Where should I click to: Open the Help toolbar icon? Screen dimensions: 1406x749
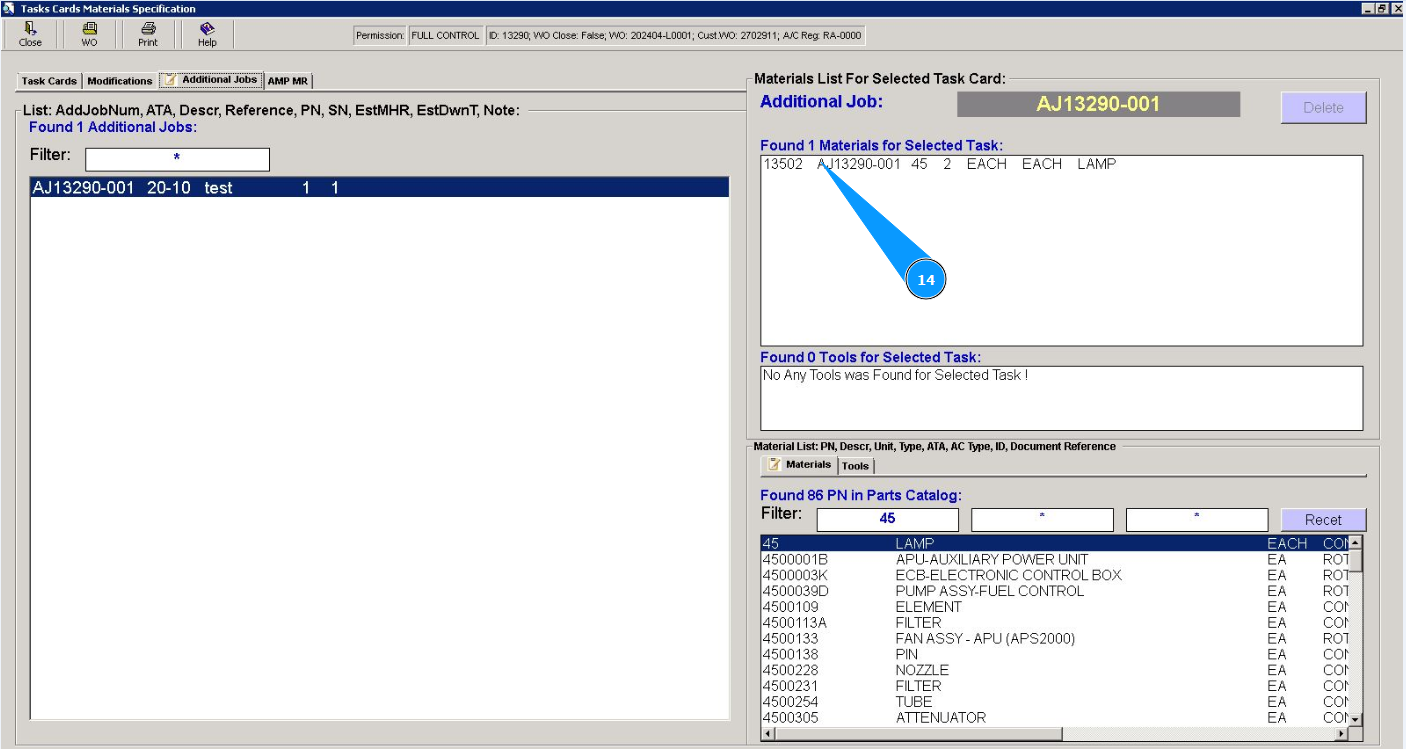(x=207, y=35)
